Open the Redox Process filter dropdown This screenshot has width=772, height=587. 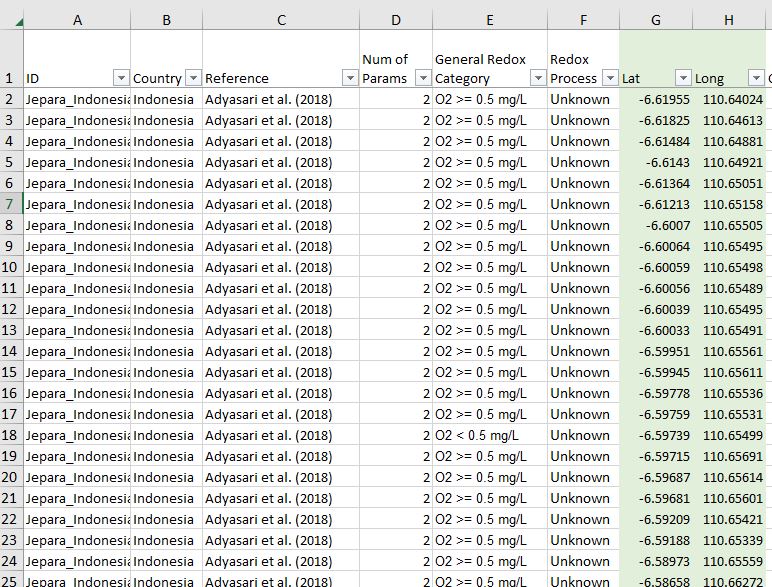click(610, 78)
